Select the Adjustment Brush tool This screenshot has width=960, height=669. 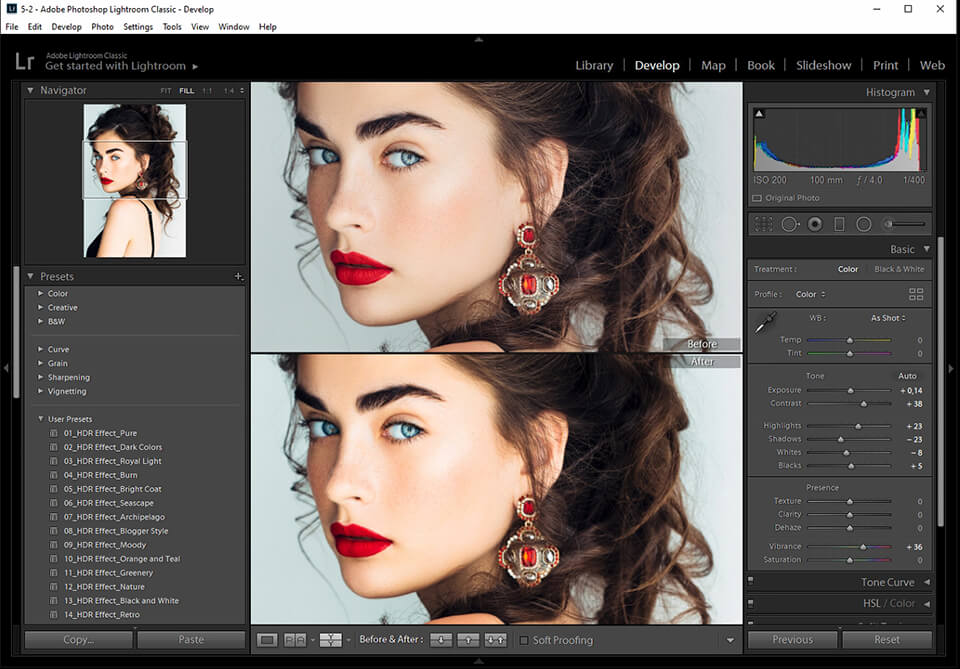pyautogui.click(x=889, y=224)
